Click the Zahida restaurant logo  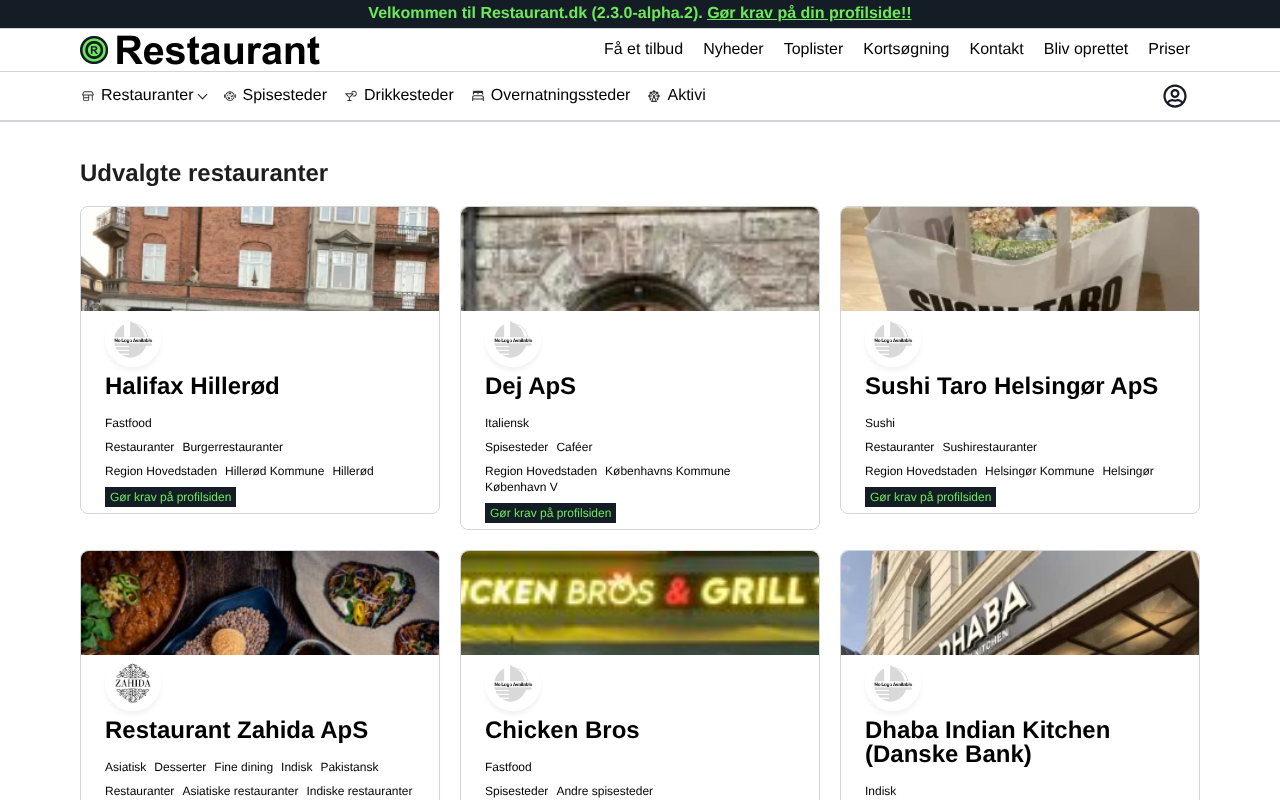(133, 684)
